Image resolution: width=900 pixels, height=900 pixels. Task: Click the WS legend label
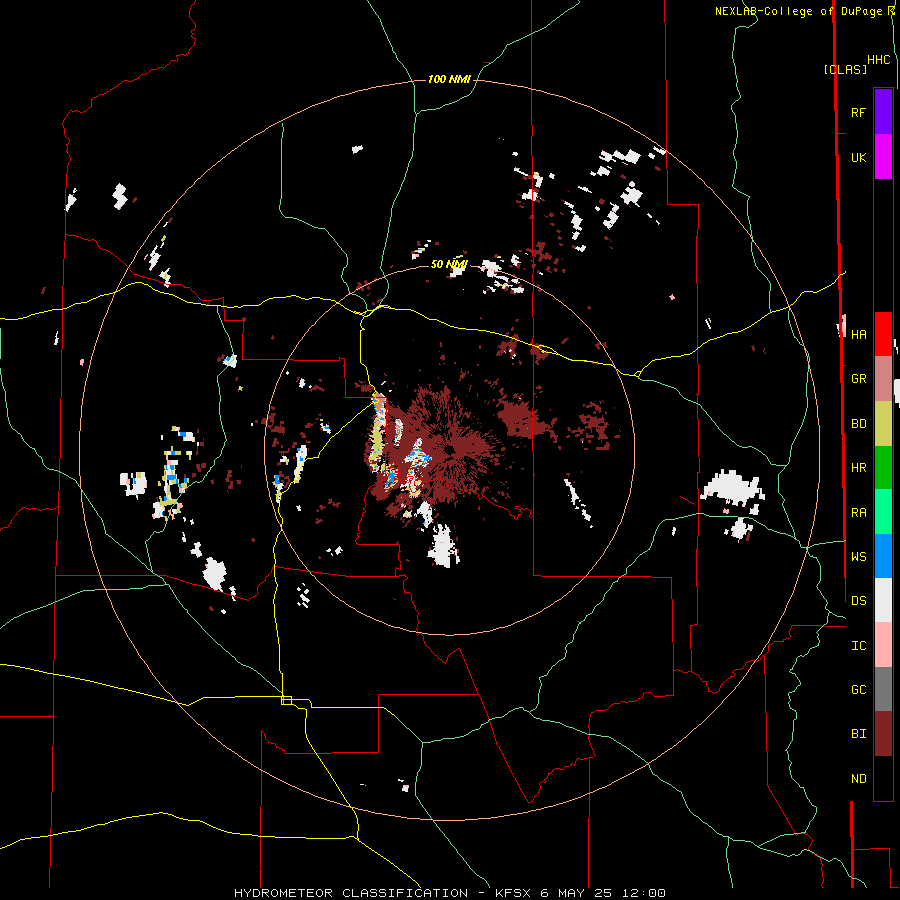click(858, 556)
